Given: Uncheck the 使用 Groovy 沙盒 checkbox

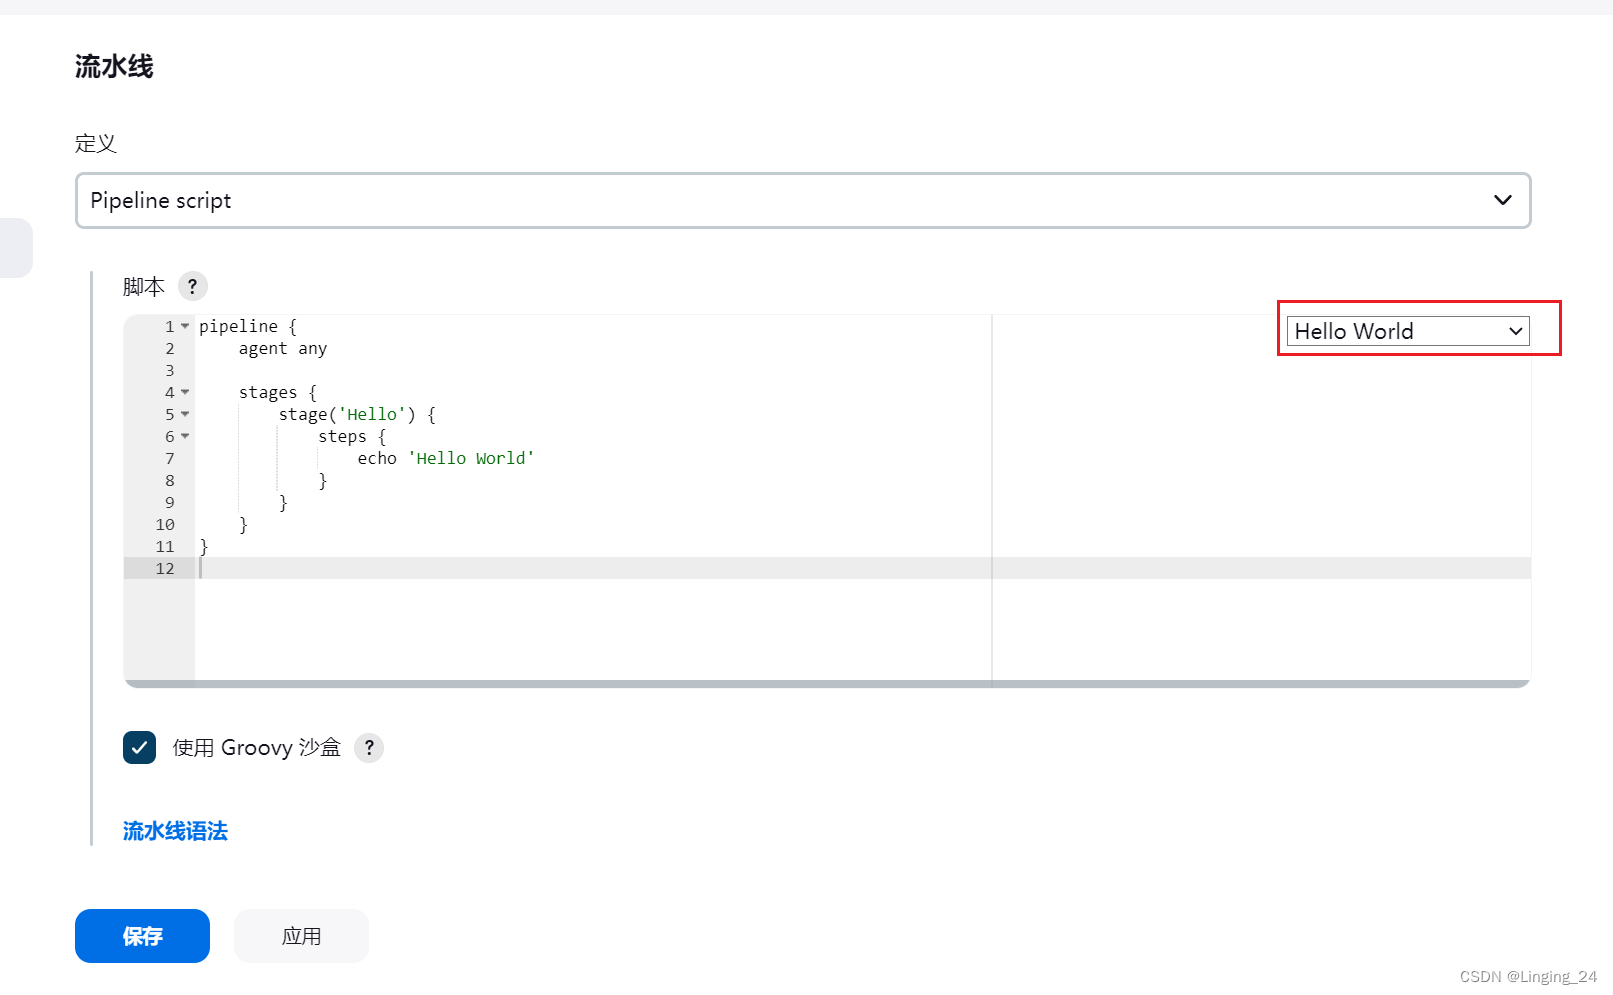Looking at the screenshot, I should tap(139, 747).
